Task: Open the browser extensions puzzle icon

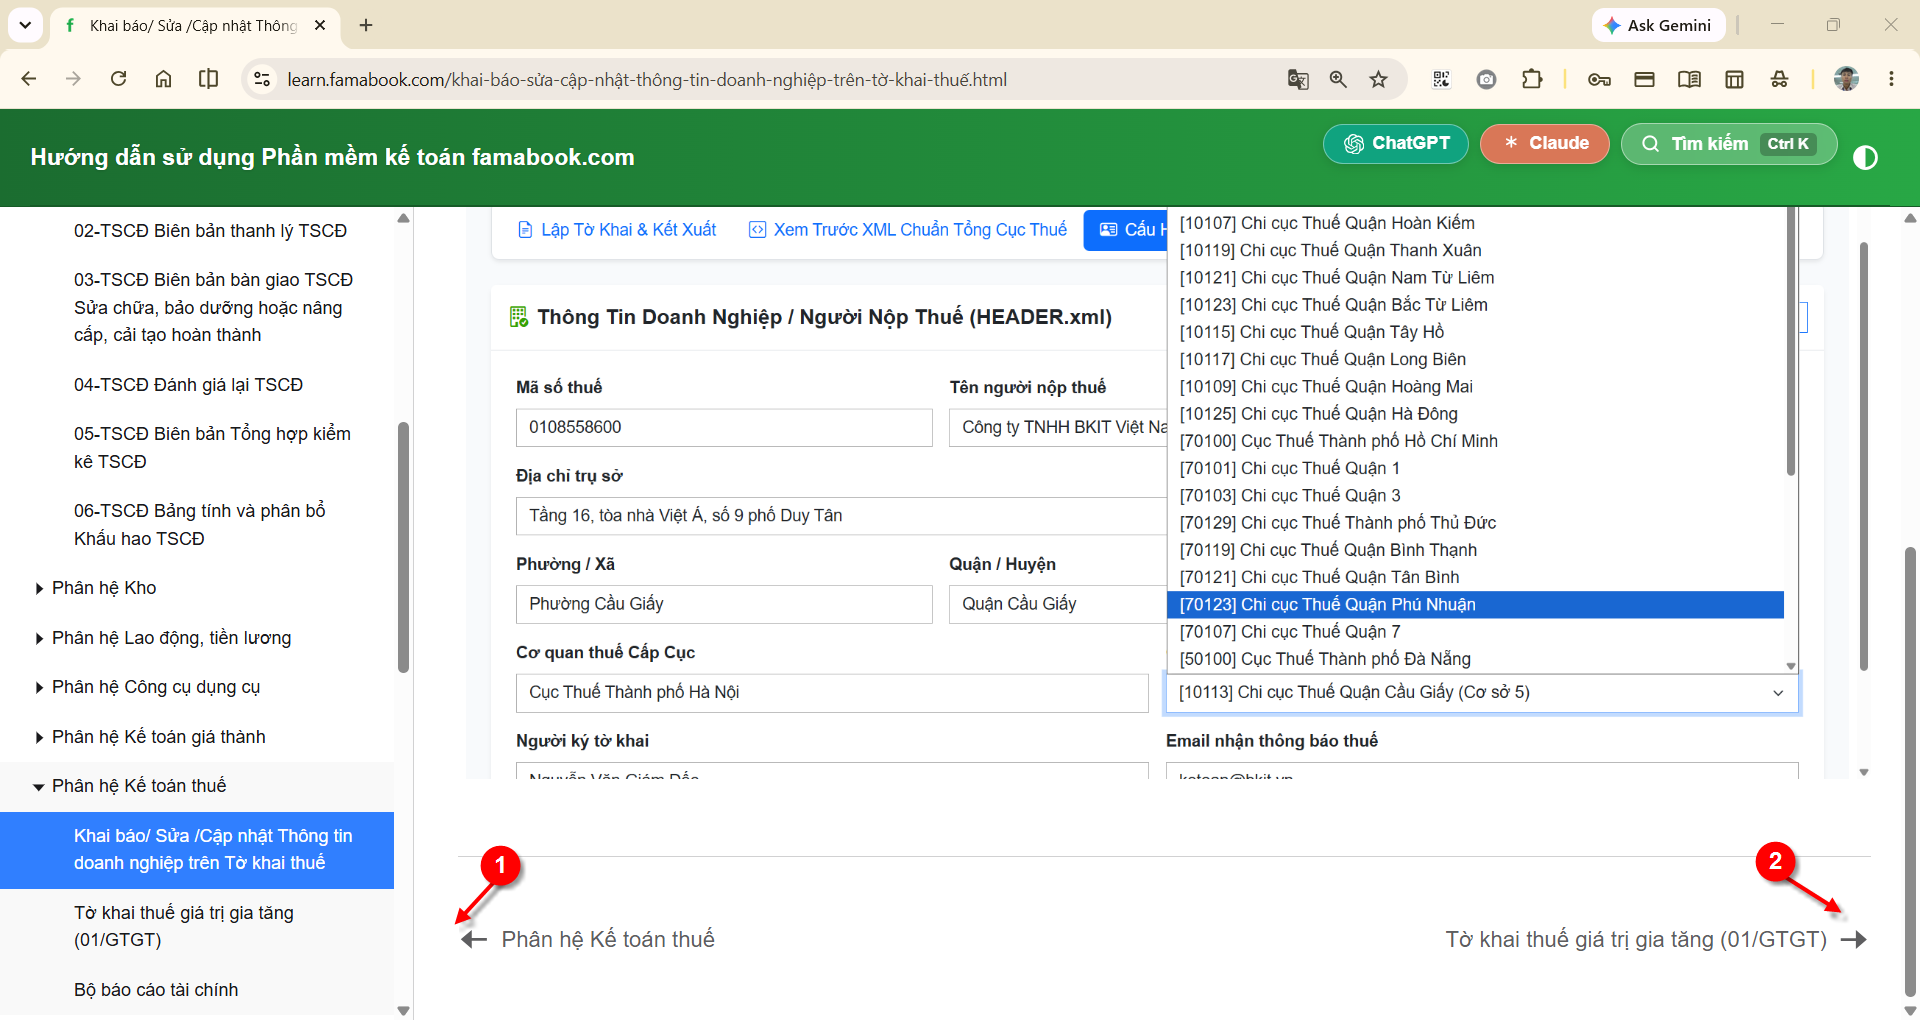Action: coord(1531,80)
